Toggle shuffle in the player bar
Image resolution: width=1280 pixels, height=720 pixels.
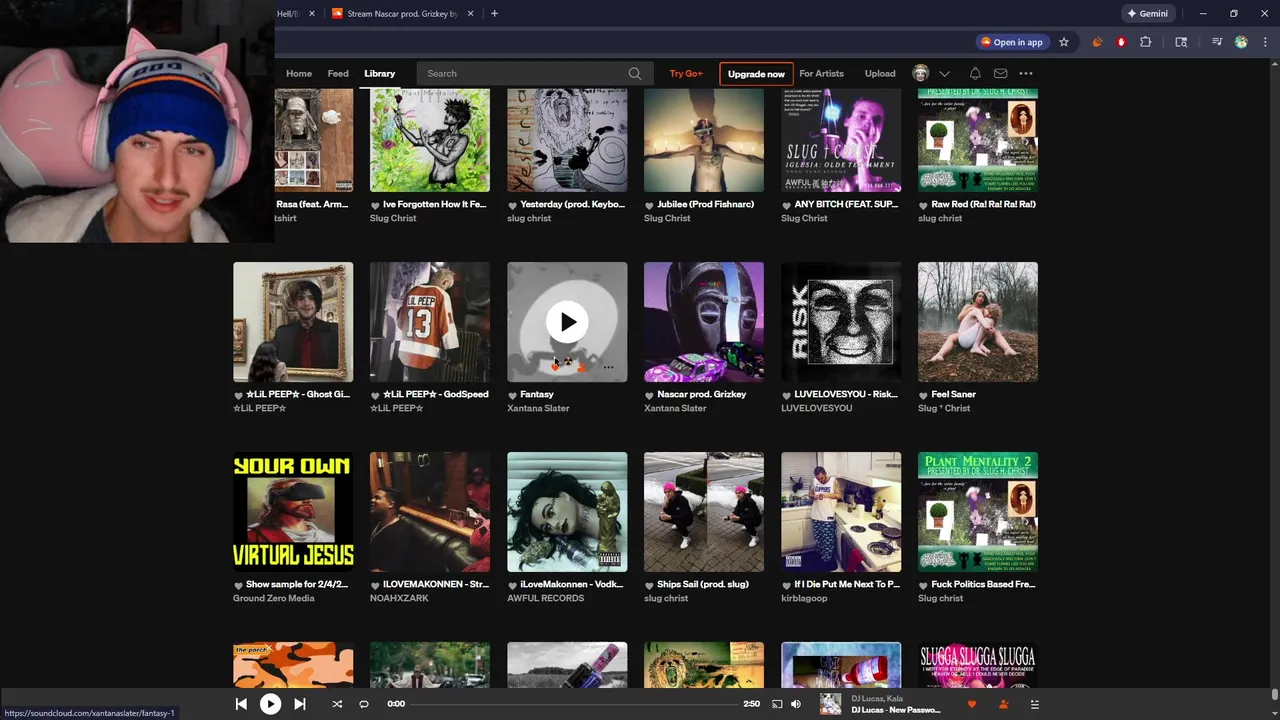coord(337,704)
